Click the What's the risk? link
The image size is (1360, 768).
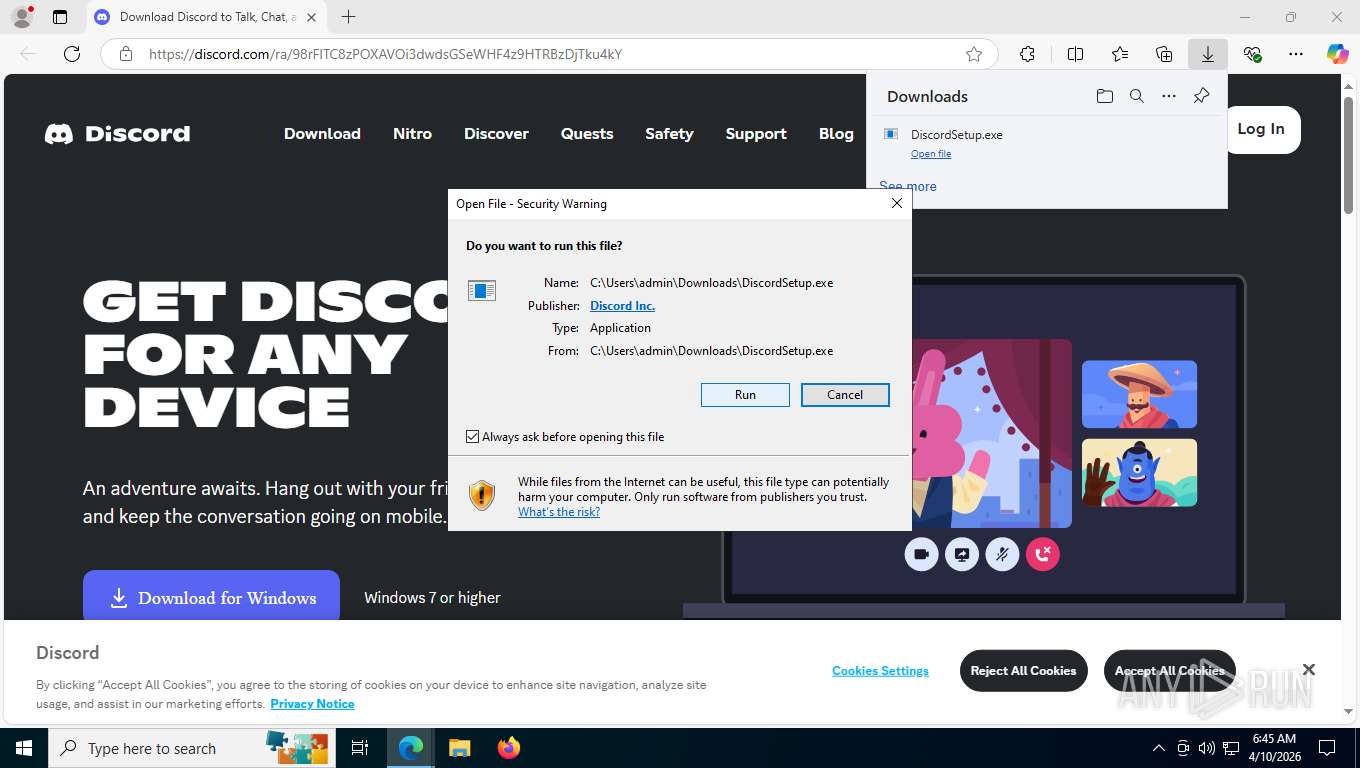tap(559, 512)
